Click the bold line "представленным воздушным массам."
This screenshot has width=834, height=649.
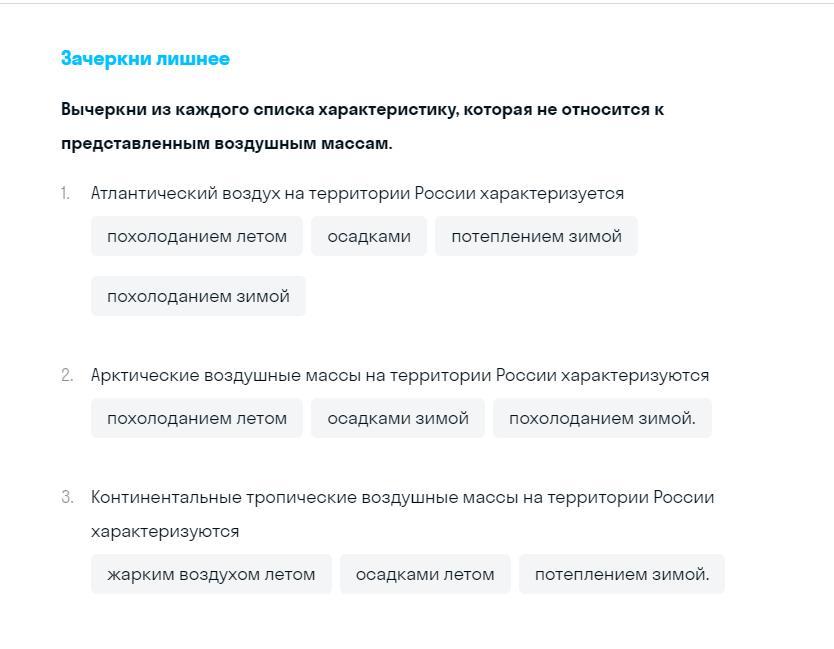pos(227,143)
